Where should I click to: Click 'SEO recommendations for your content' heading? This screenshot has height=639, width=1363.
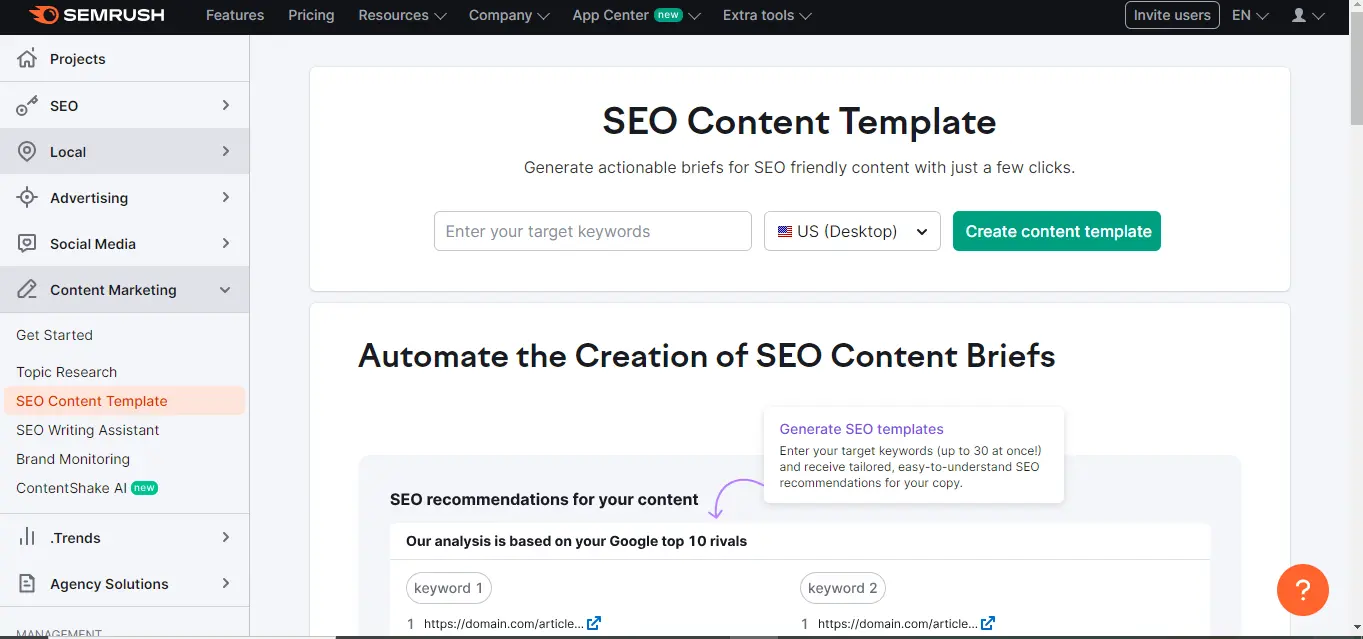[x=544, y=499]
